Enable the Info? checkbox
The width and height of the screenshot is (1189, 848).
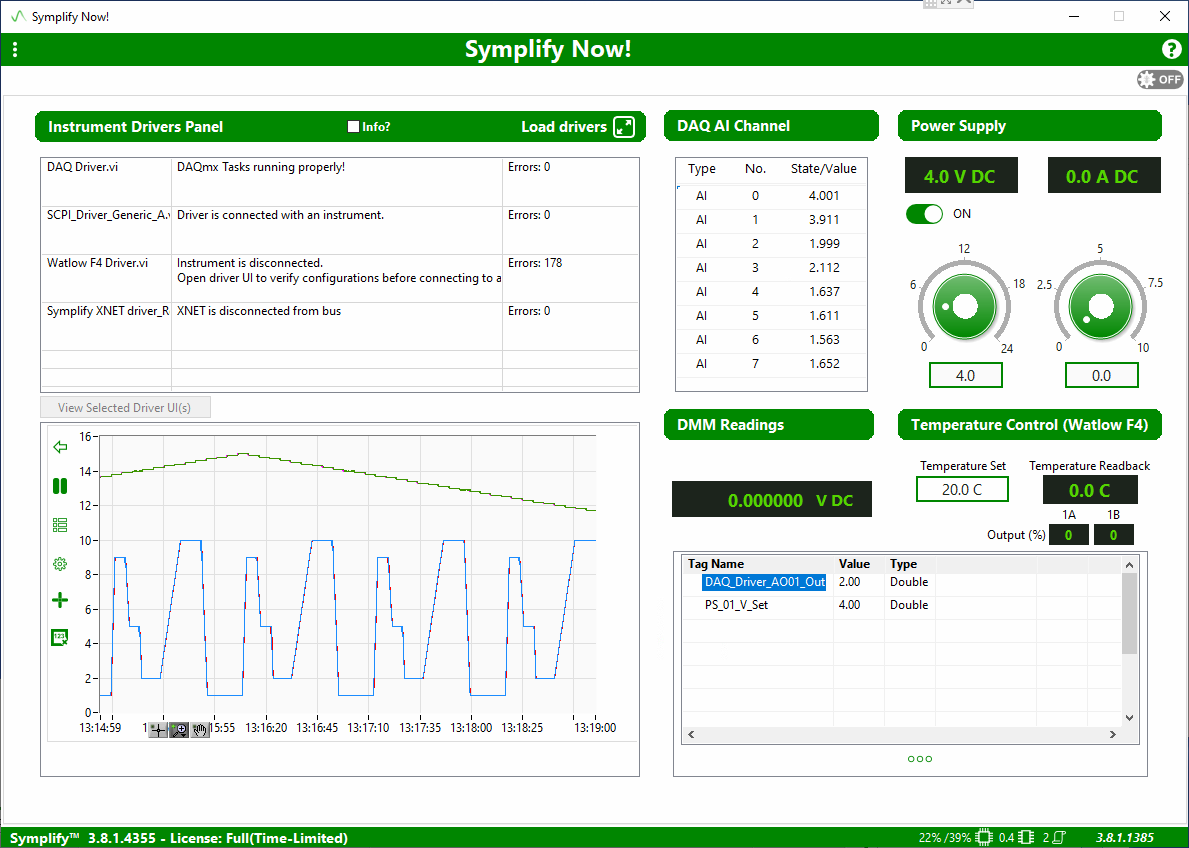pyautogui.click(x=352, y=126)
